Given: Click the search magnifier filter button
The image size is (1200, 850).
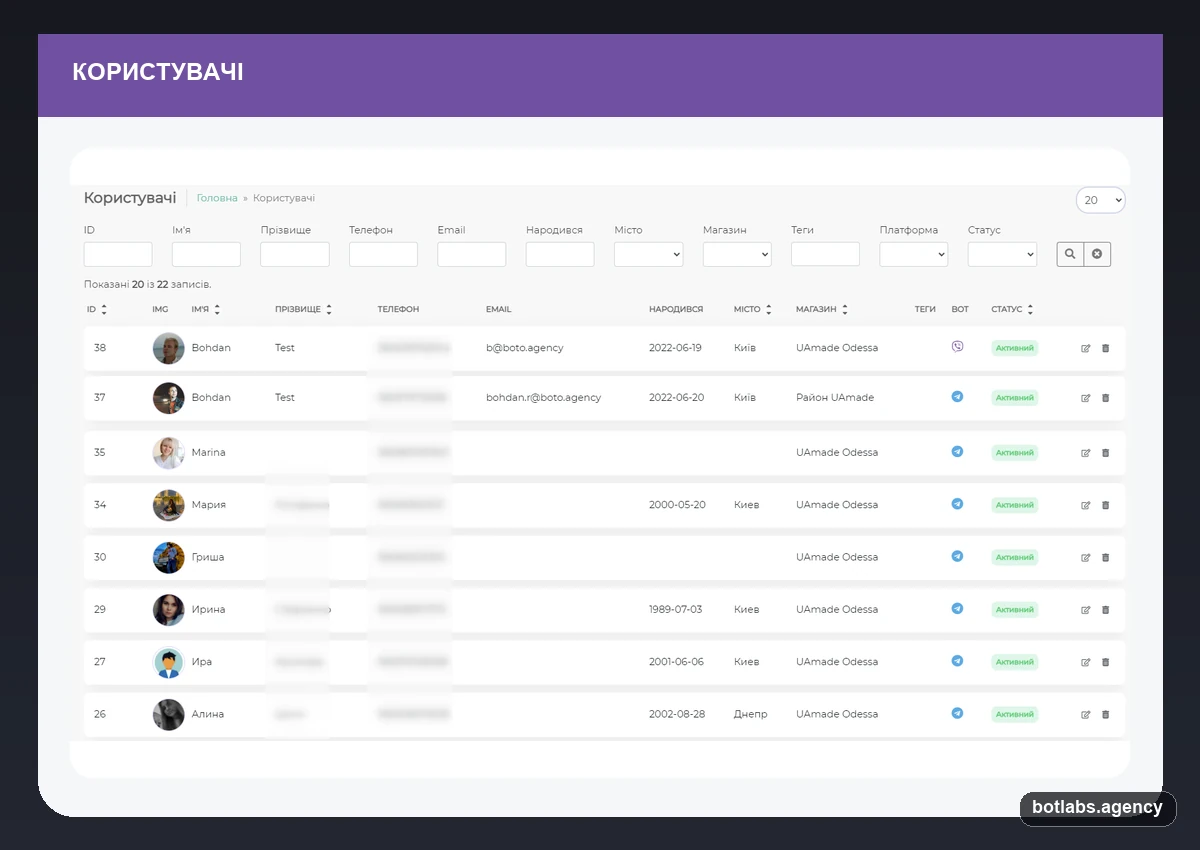Looking at the screenshot, I should (1070, 254).
